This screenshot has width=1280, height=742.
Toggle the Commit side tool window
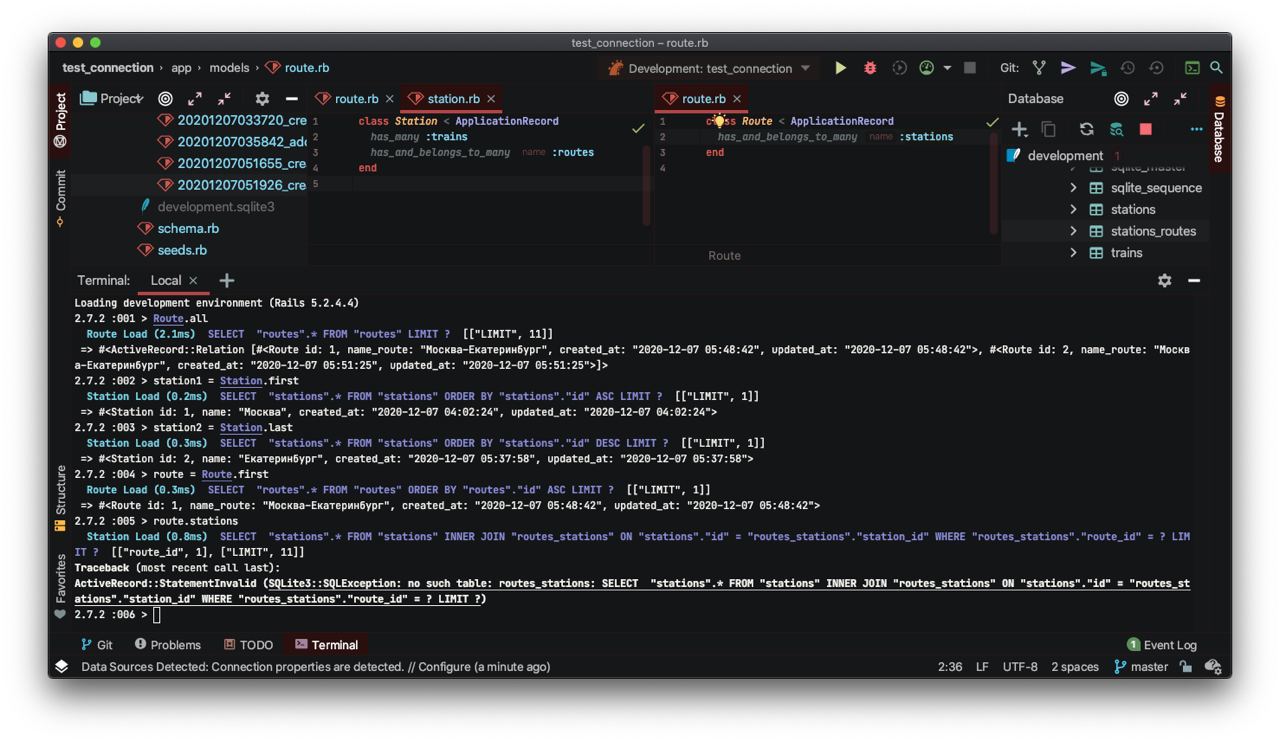point(60,197)
